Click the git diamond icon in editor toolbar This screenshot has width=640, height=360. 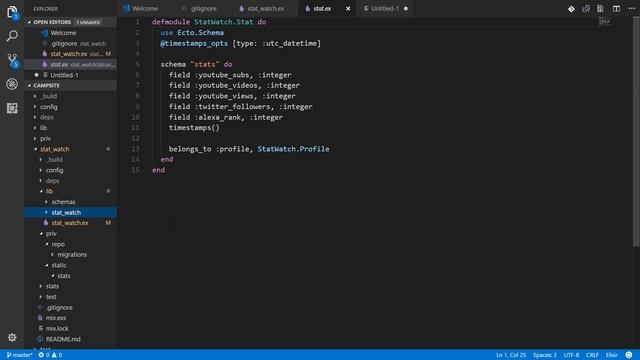coord(571,9)
